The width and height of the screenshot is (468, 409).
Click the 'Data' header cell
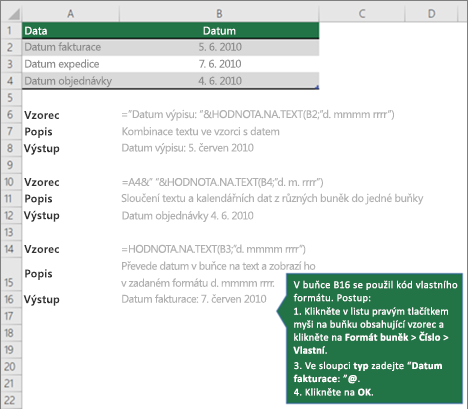(71, 31)
